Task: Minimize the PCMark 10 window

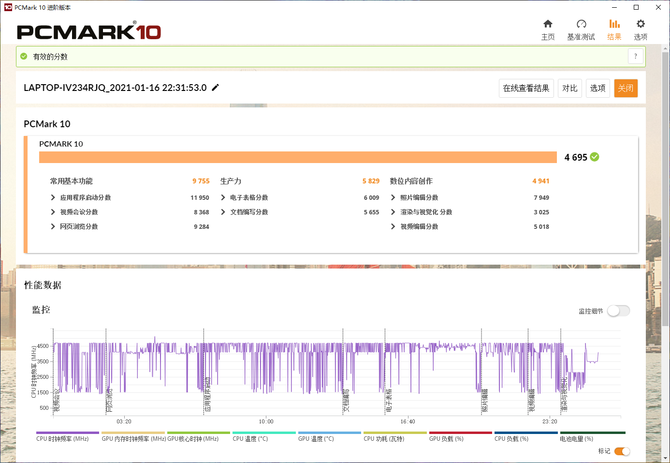Action: point(614,7)
